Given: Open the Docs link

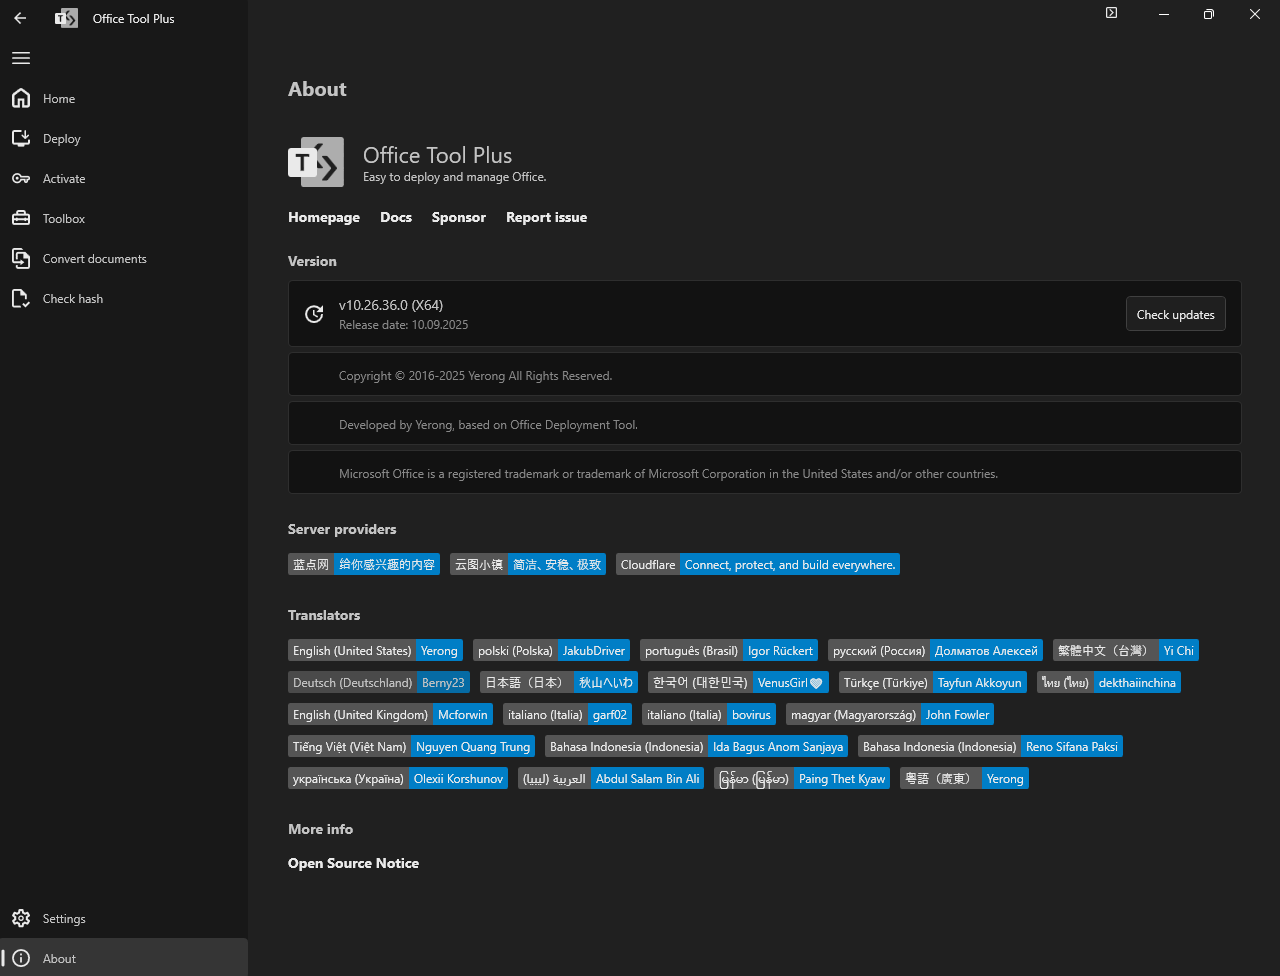Looking at the screenshot, I should 396,217.
